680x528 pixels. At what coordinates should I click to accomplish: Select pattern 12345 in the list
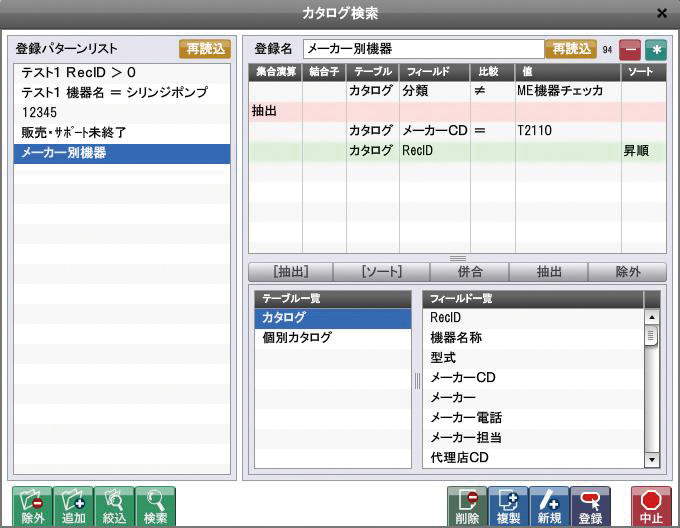[122, 113]
